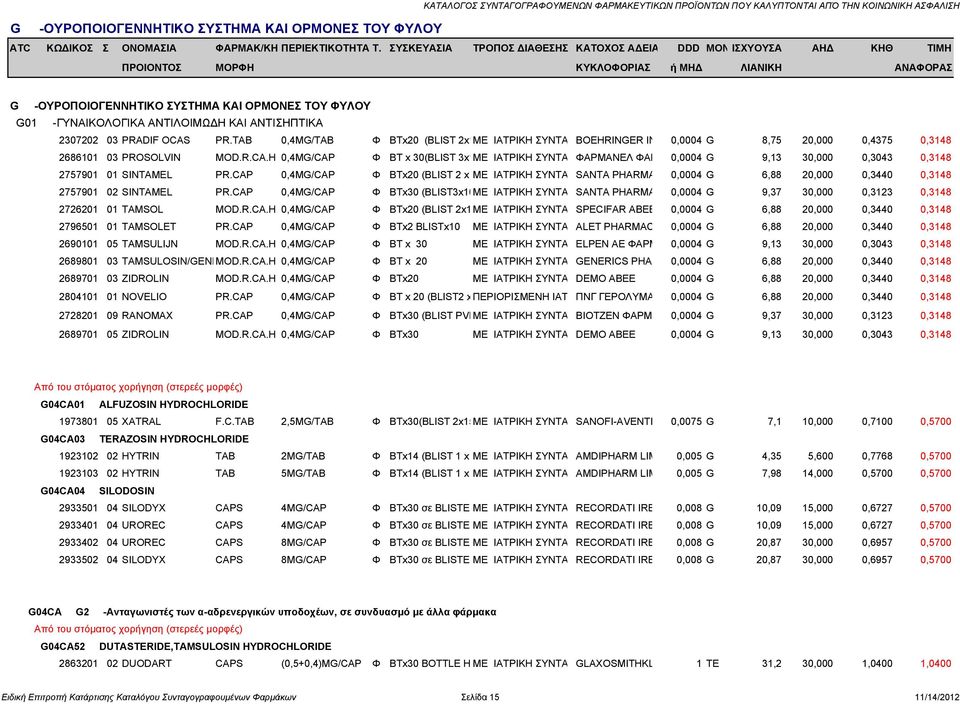Click product name TAMSOLET
This screenshot has width=960, height=704.
coord(149,227)
